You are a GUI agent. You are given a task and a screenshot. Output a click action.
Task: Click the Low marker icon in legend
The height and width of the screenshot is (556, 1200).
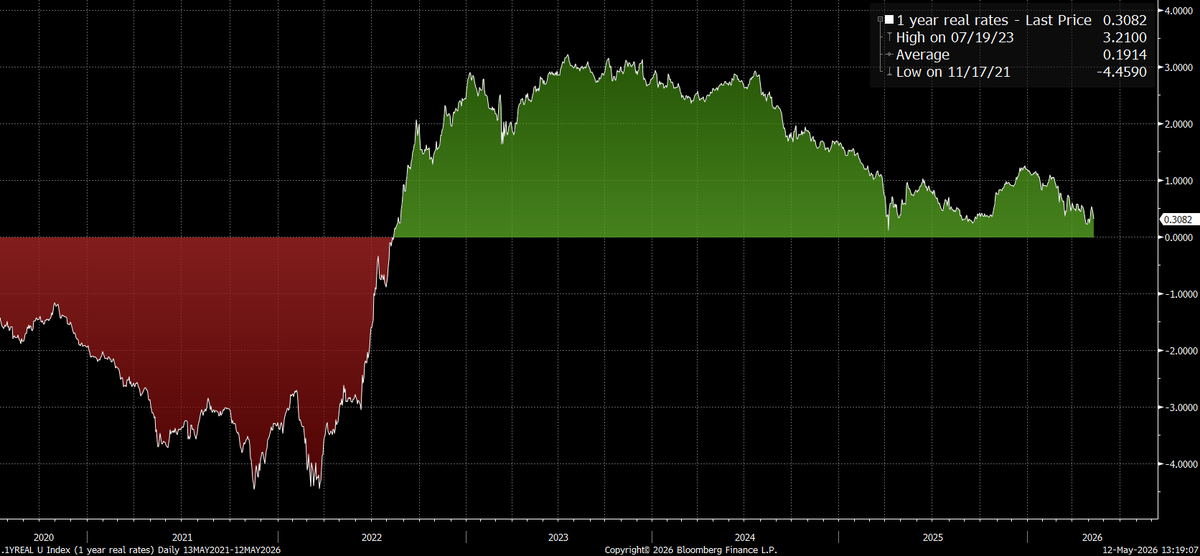(x=888, y=72)
